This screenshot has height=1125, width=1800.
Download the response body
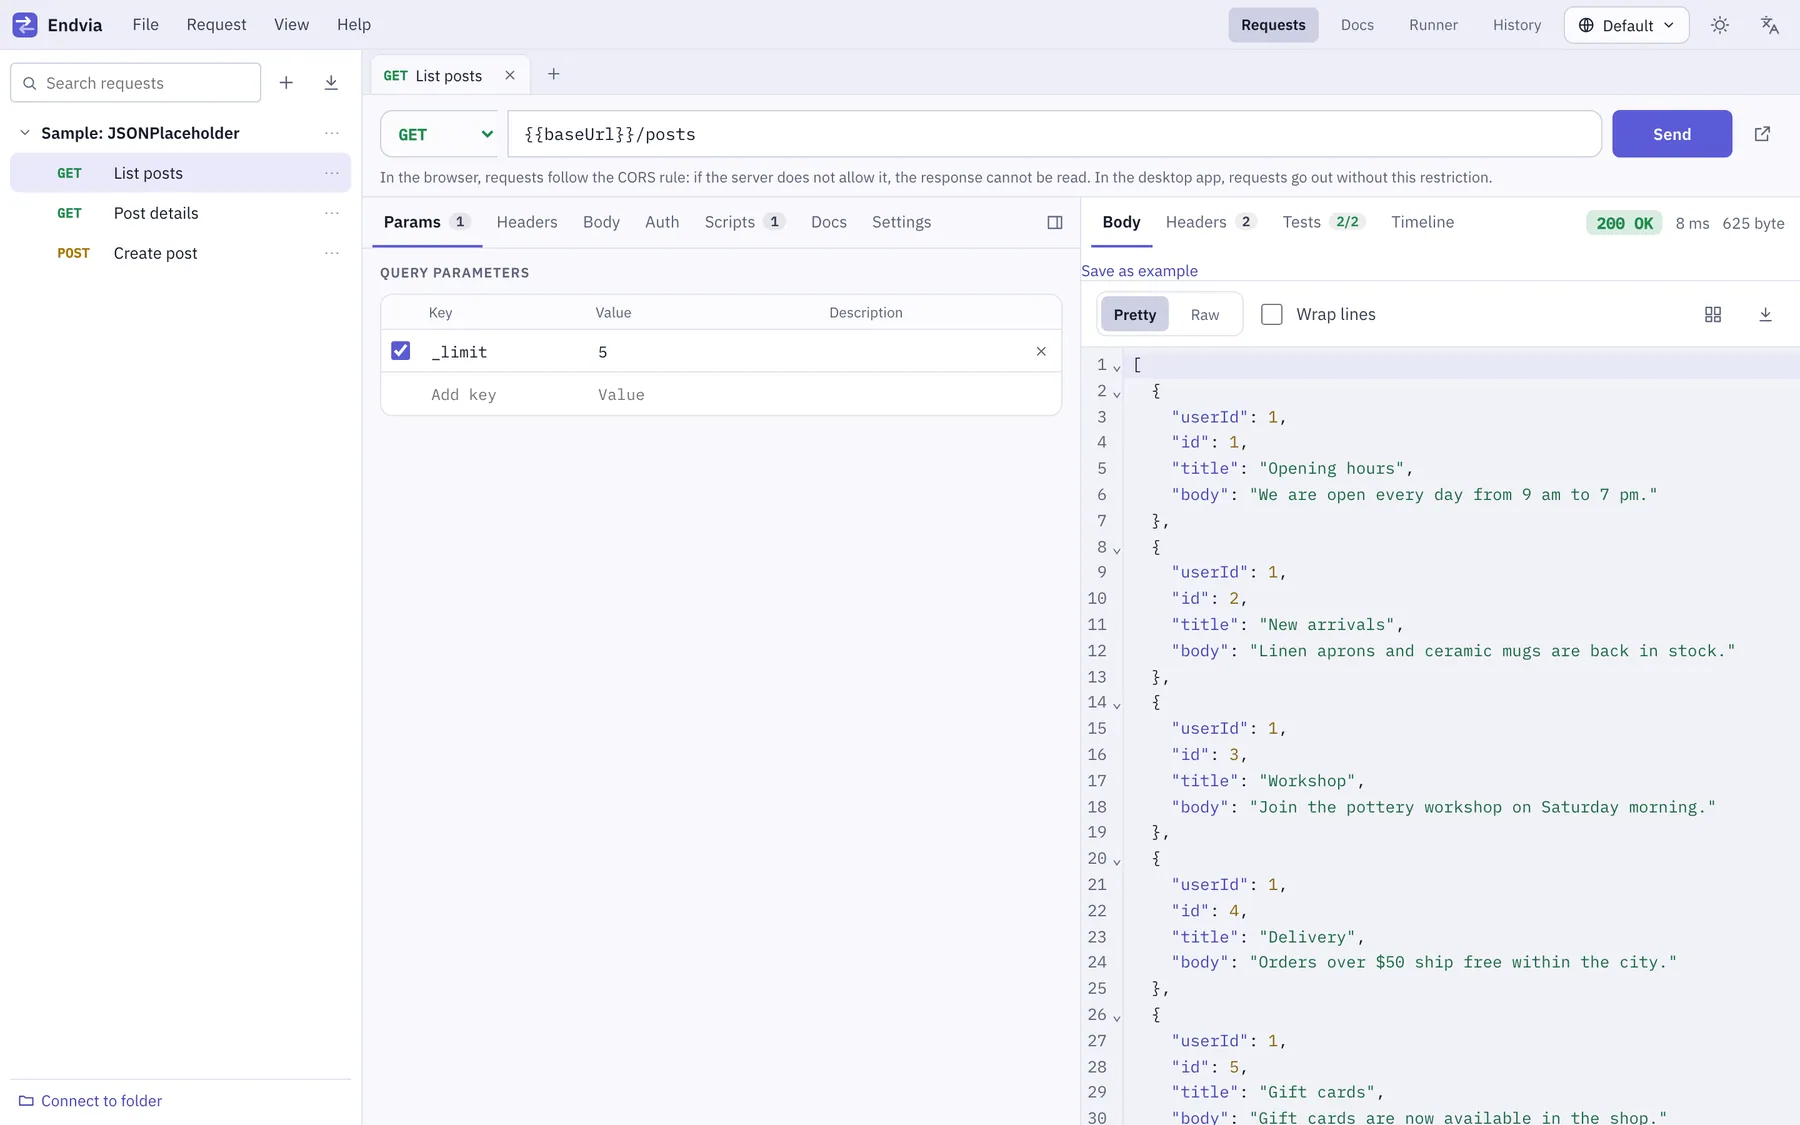pos(1765,314)
